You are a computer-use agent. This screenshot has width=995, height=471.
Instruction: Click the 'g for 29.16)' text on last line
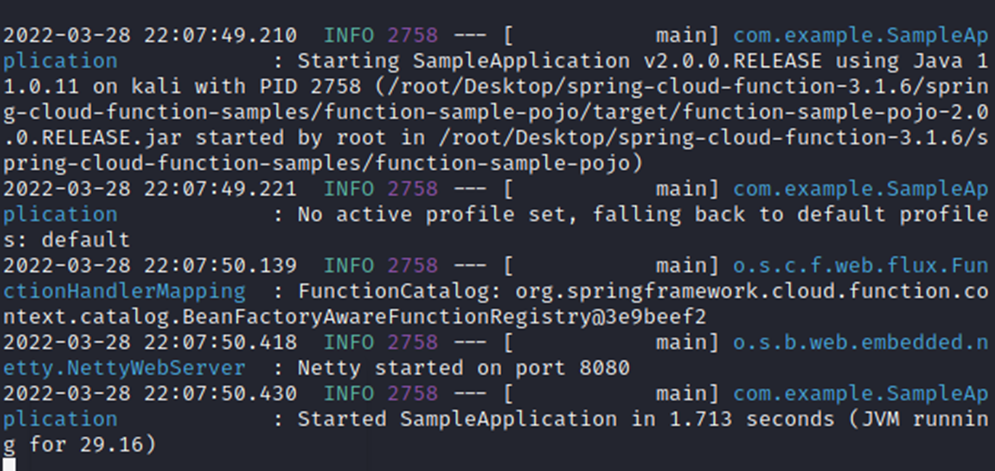tap(79, 445)
